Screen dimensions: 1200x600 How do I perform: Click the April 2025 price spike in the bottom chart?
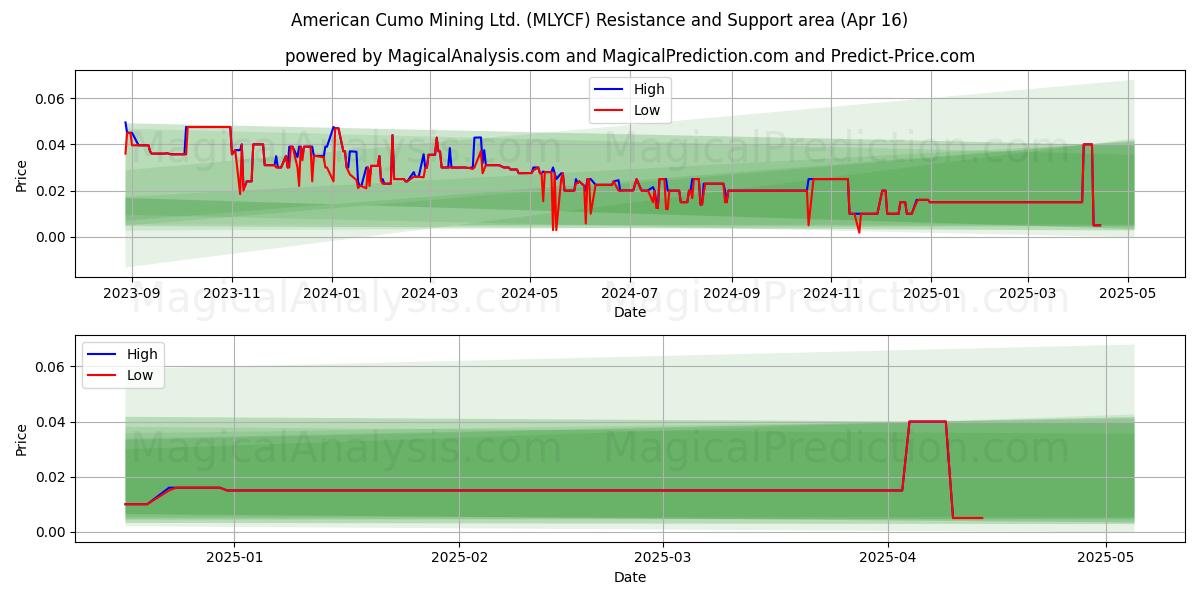(927, 422)
